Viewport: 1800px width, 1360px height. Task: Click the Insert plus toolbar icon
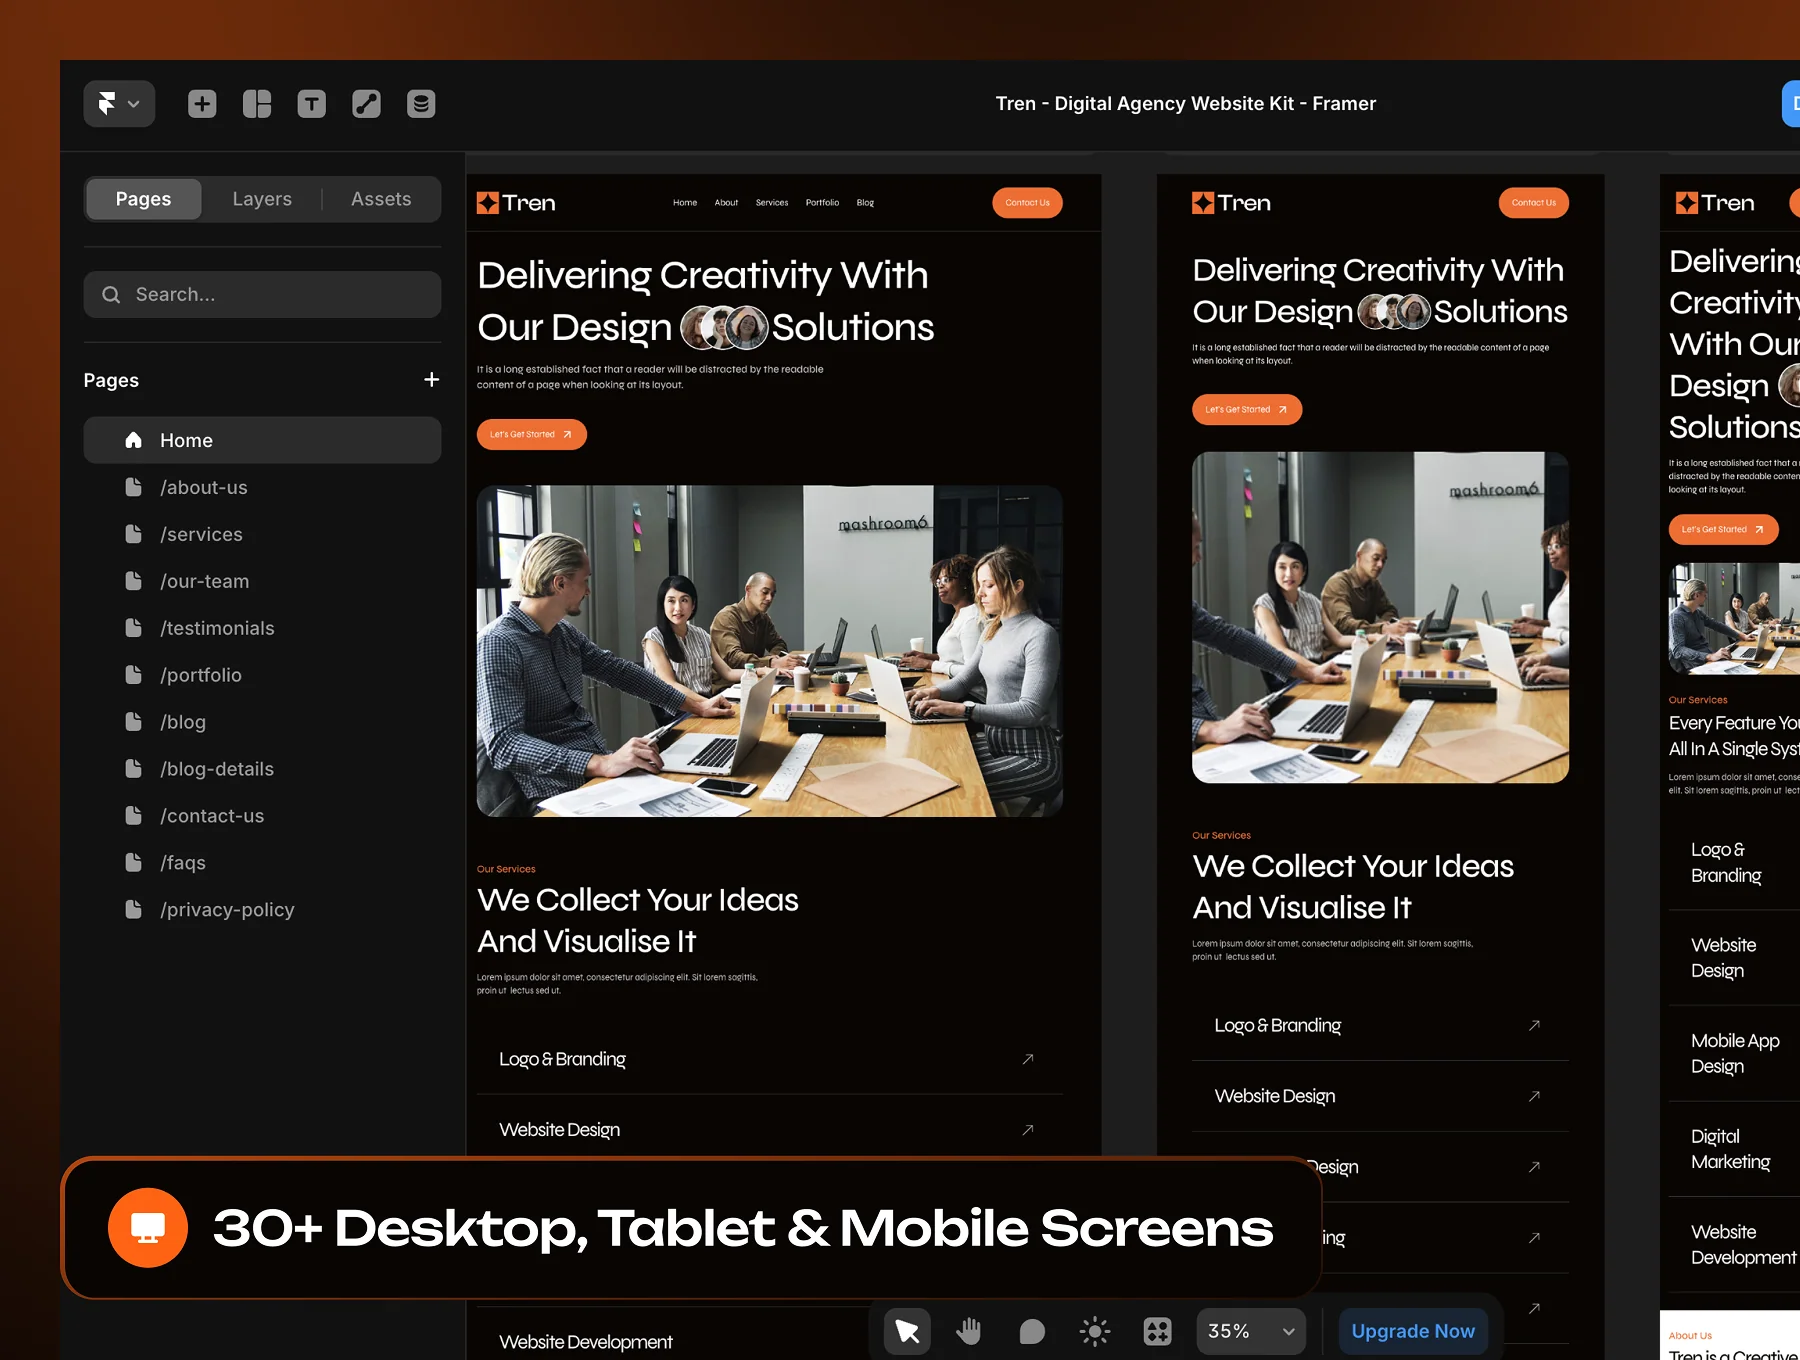tap(202, 103)
